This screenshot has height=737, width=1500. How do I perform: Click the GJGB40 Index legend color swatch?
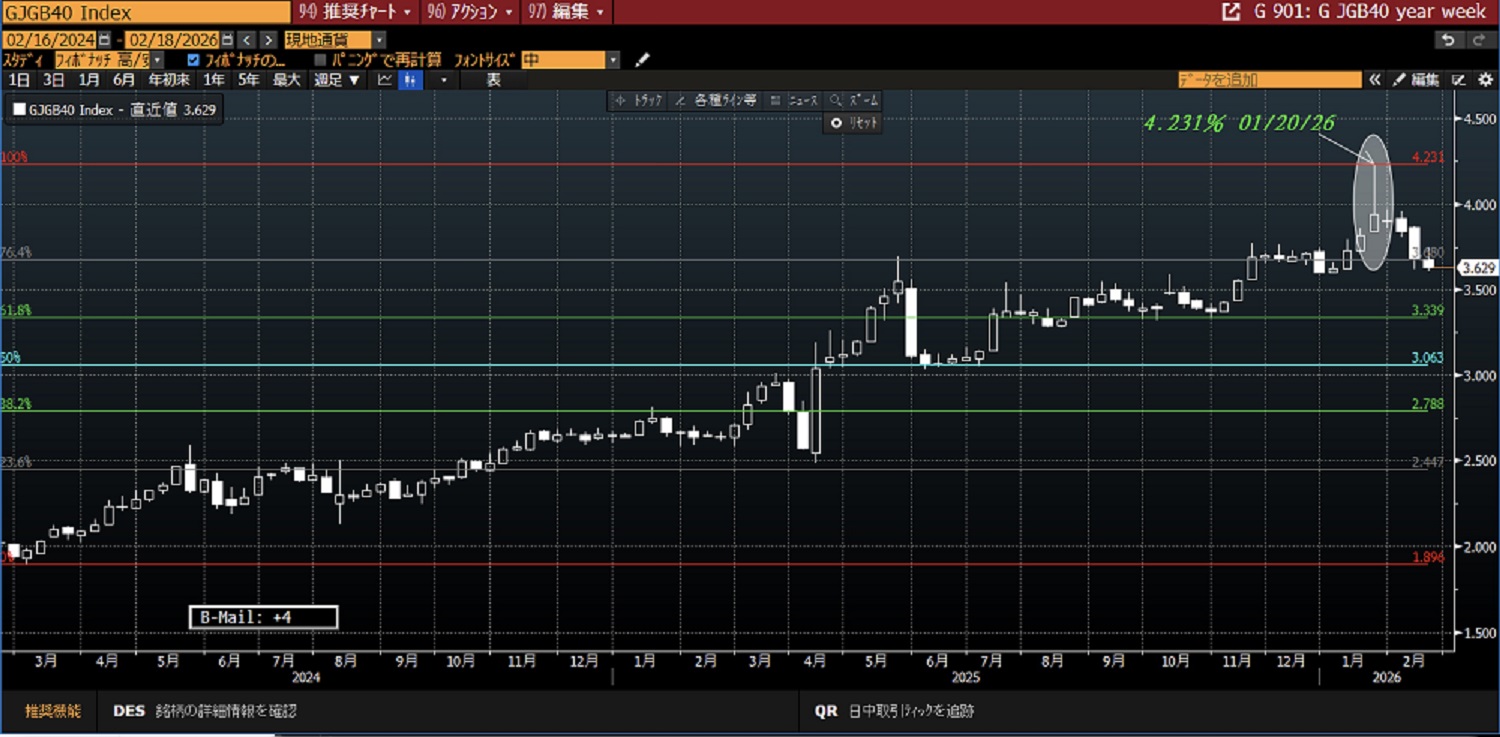(x=19, y=110)
